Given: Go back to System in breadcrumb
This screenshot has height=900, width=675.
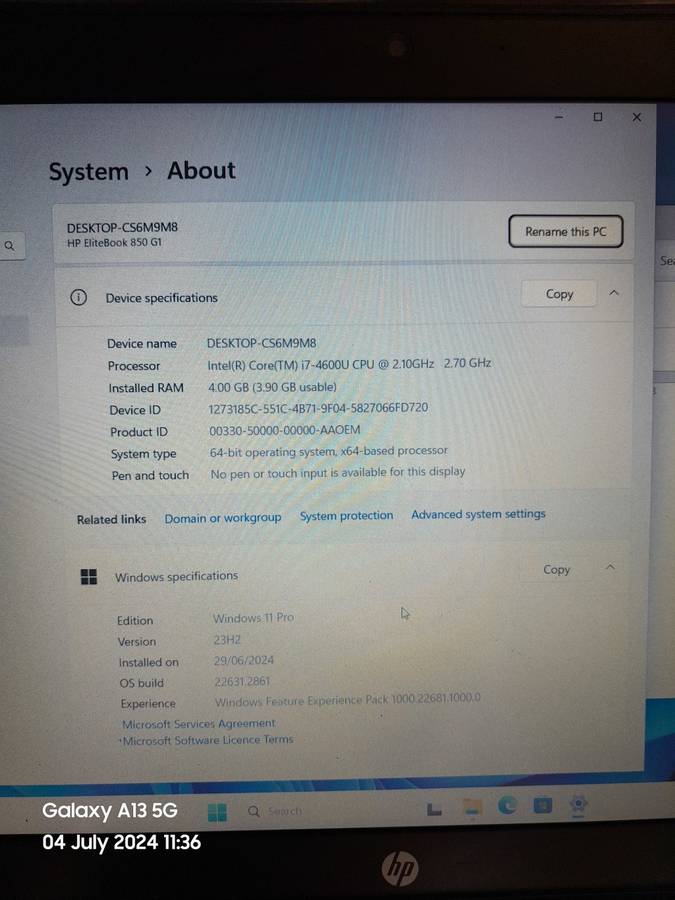Looking at the screenshot, I should (x=88, y=172).
